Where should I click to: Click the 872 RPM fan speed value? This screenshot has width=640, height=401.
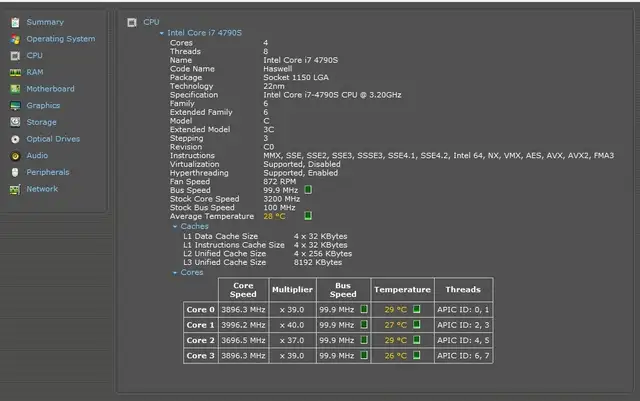[280, 181]
